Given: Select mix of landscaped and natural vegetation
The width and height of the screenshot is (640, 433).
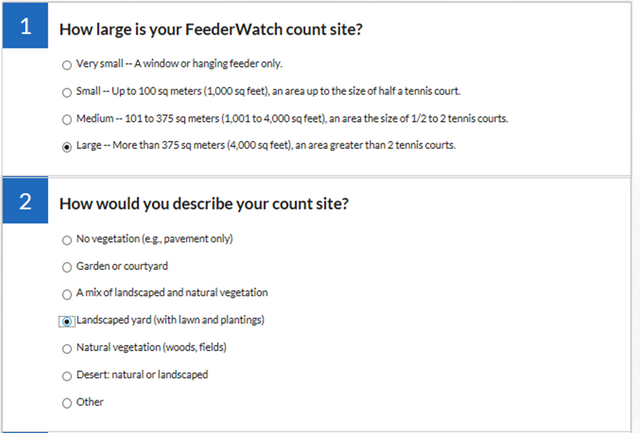Looking at the screenshot, I should [x=67, y=294].
